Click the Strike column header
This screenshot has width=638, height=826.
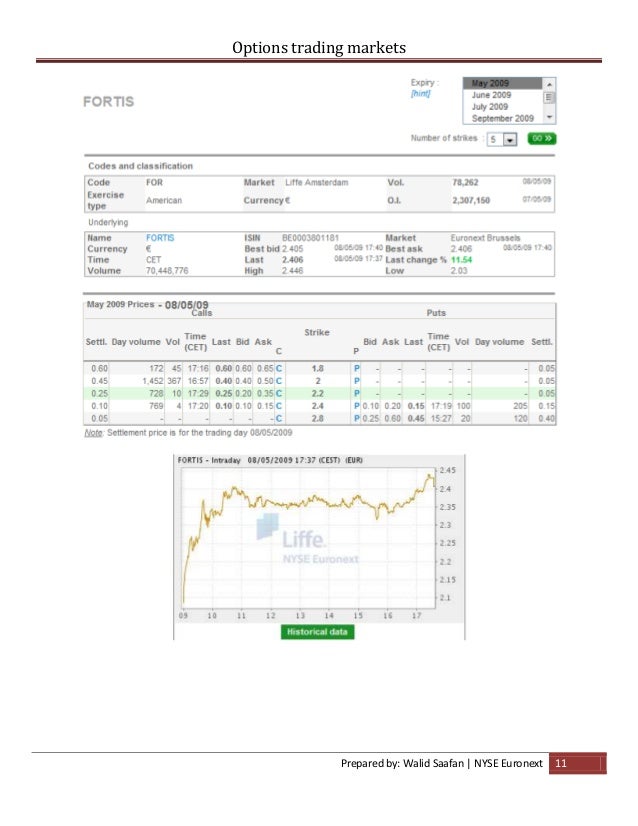point(317,332)
